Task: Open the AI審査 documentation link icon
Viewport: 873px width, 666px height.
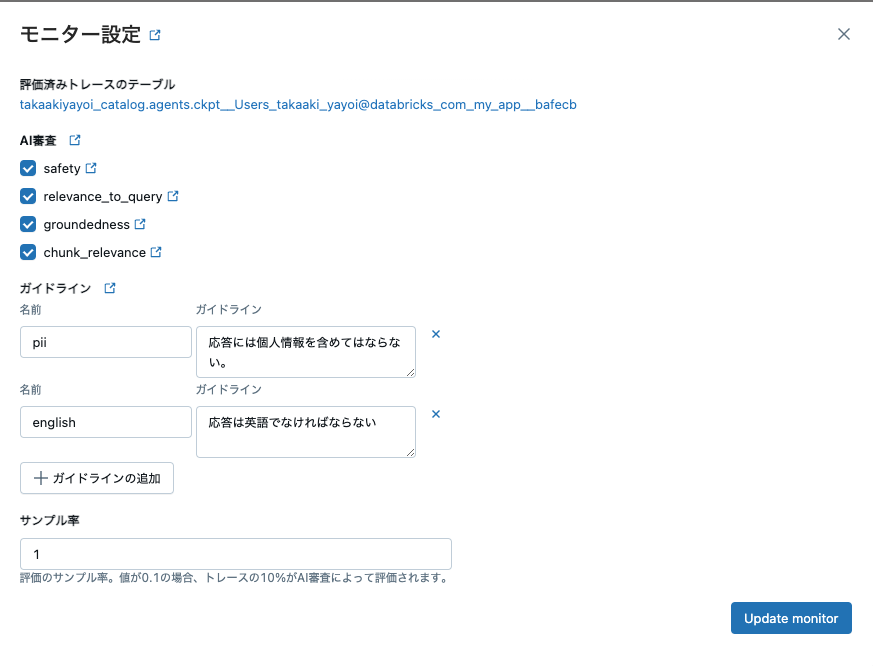Action: 75,140
